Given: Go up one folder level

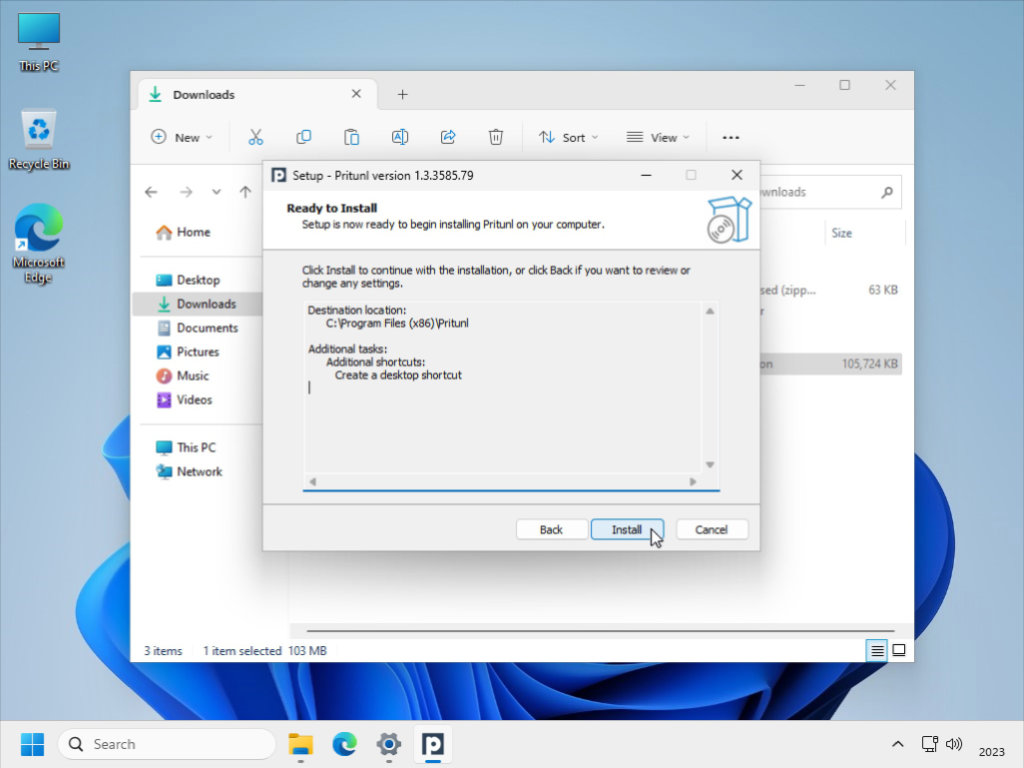Looking at the screenshot, I should point(246,192).
